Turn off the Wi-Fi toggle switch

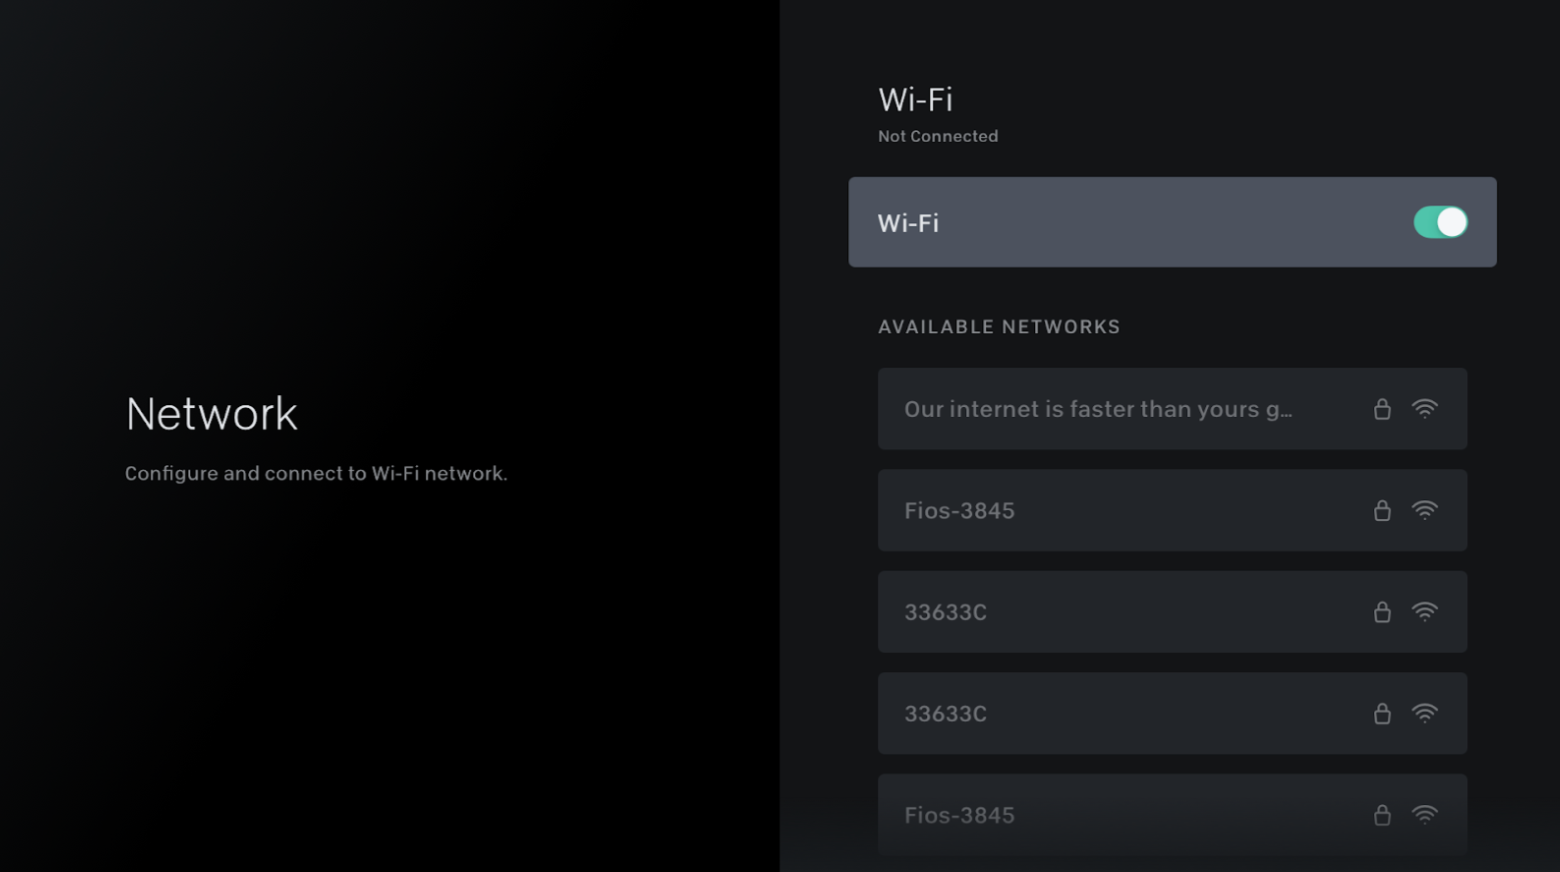point(1440,222)
